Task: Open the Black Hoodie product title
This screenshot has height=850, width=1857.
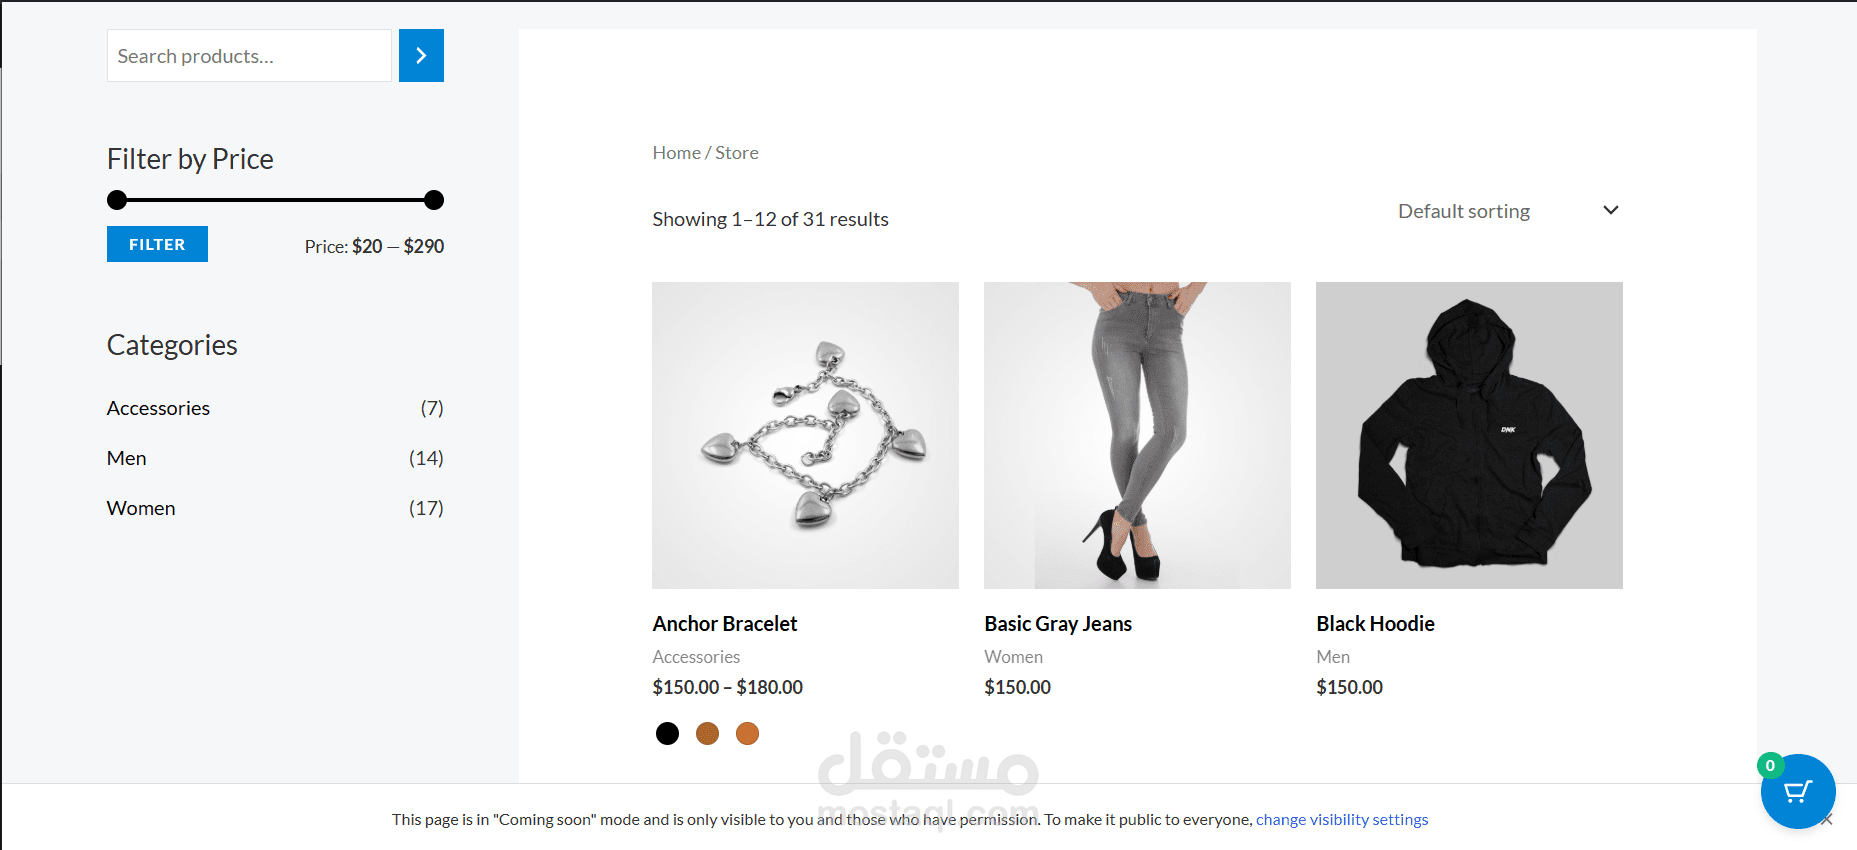Action: [x=1375, y=624]
